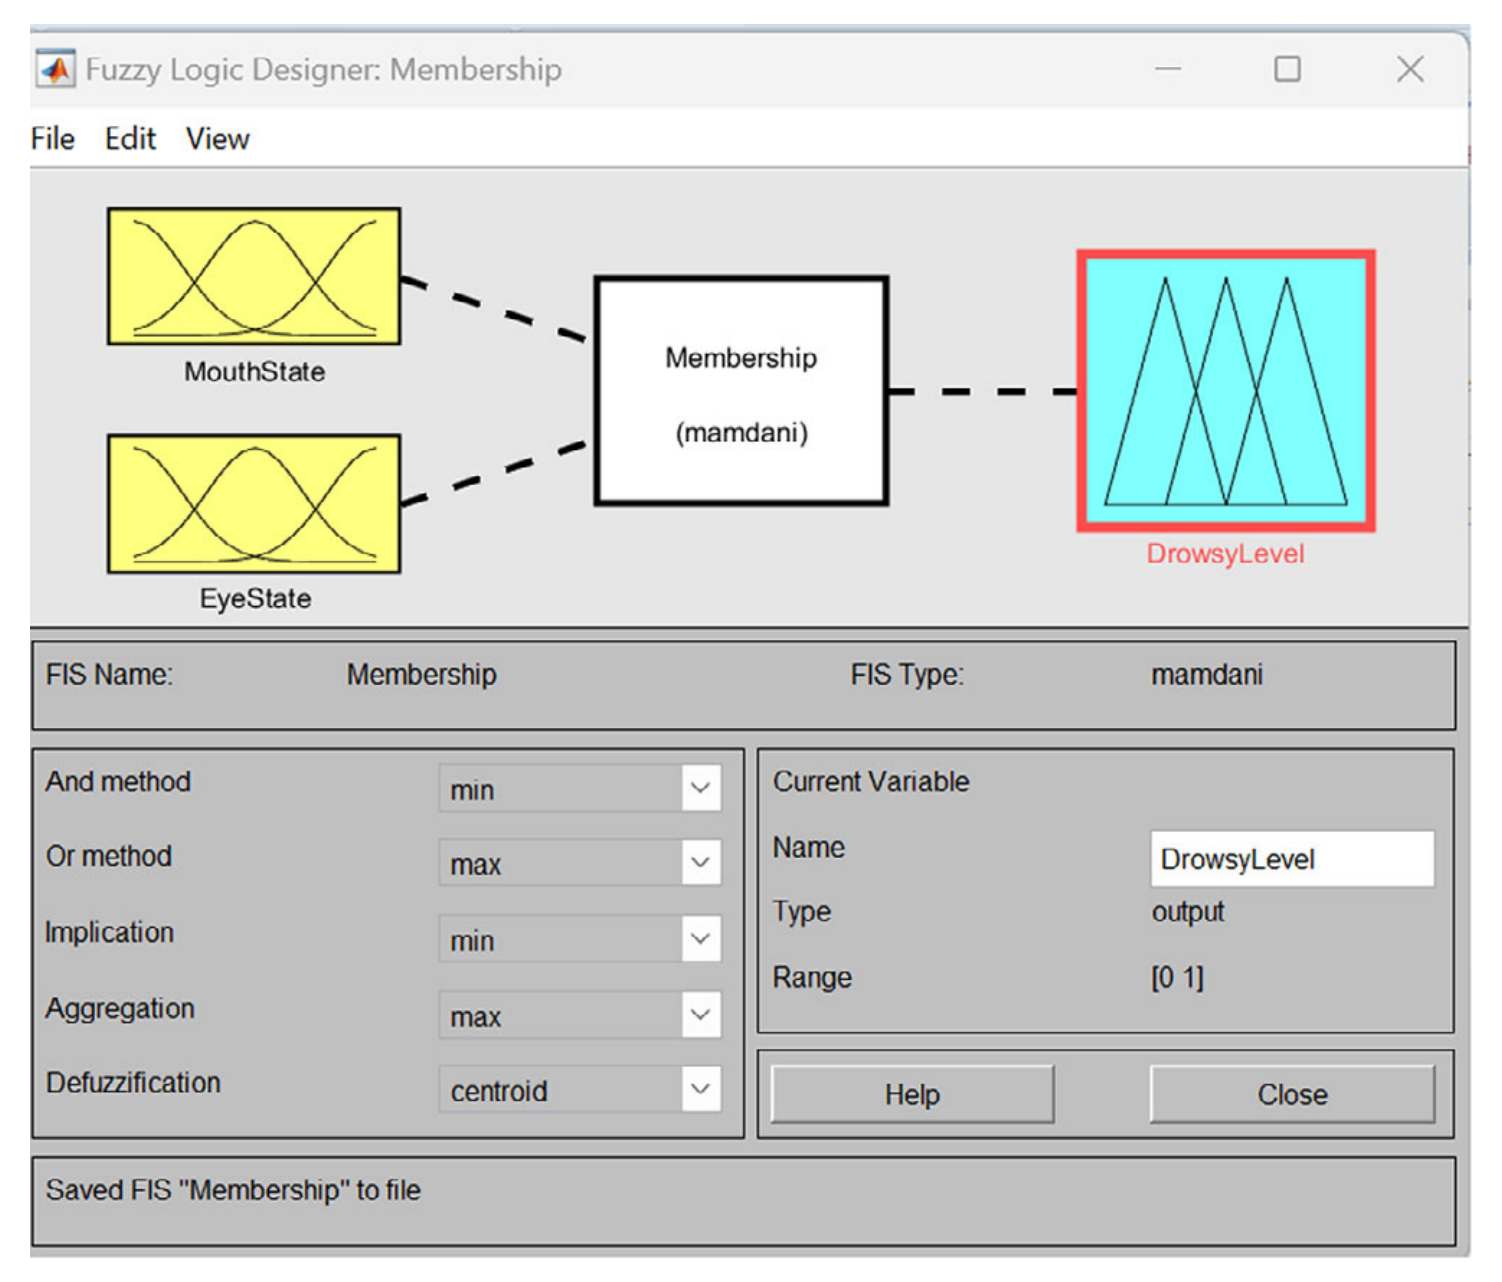Click the 'Fuzzy Logic Designer: Membership' window title
1502x1282 pixels.
click(324, 69)
